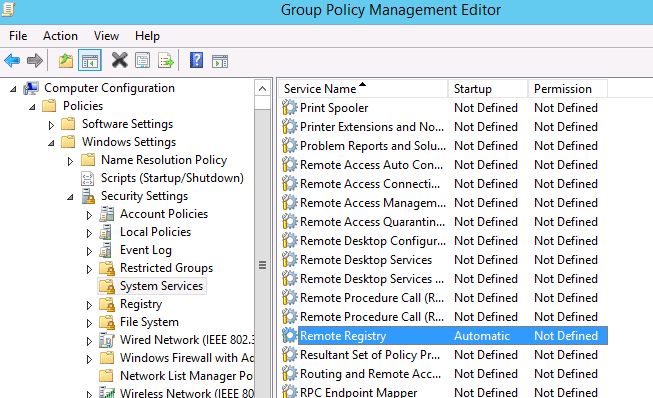The image size is (653, 398).
Task: Expand the Local Policies node arrow
Action: (x=89, y=233)
